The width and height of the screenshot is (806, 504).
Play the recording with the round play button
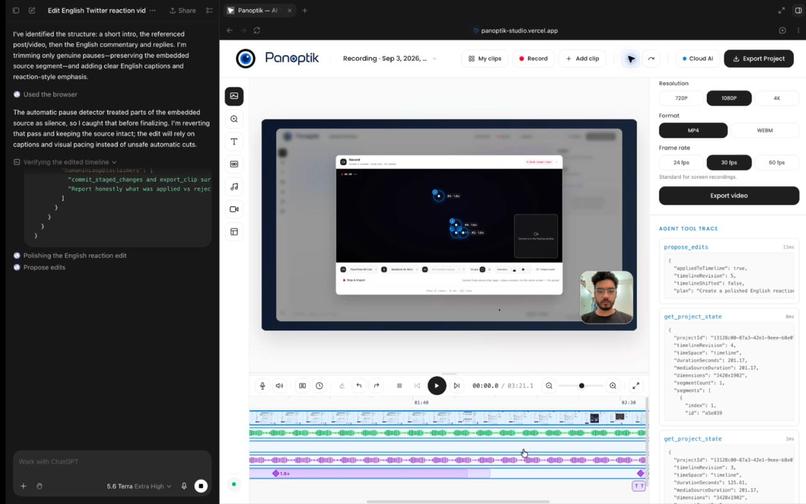click(437, 386)
